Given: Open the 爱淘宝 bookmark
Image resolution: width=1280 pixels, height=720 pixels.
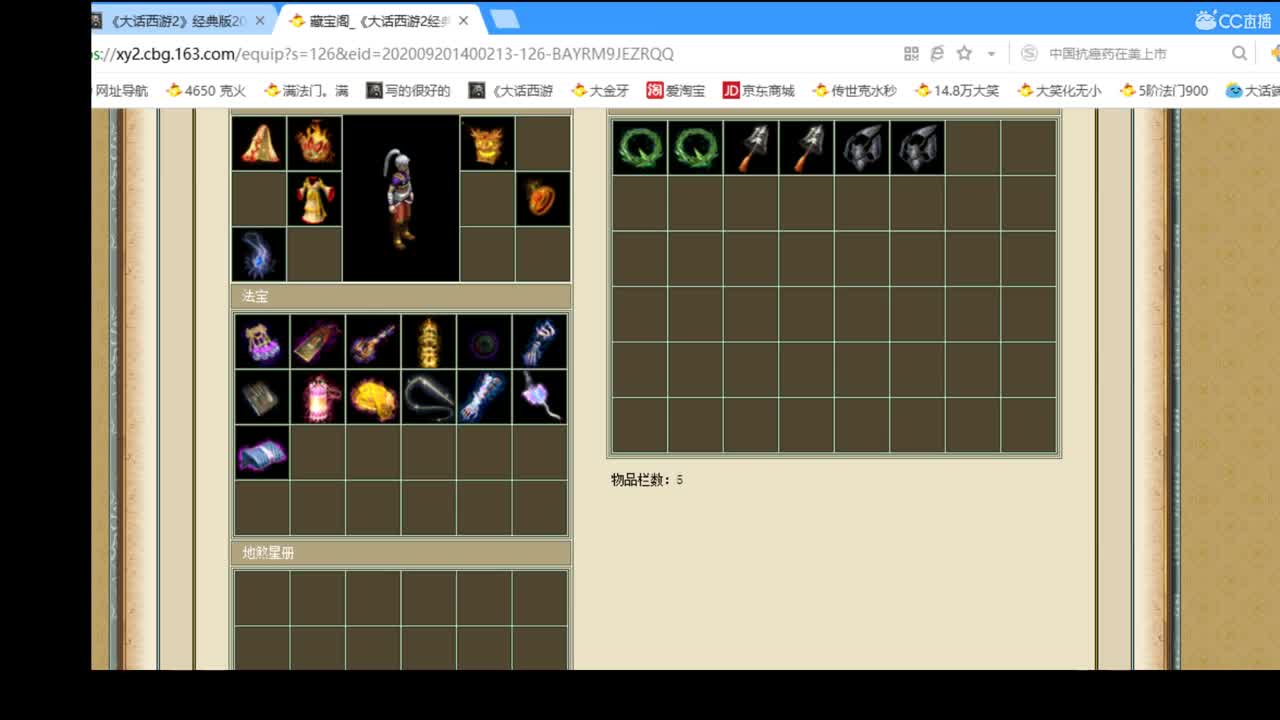Looking at the screenshot, I should click(x=676, y=91).
